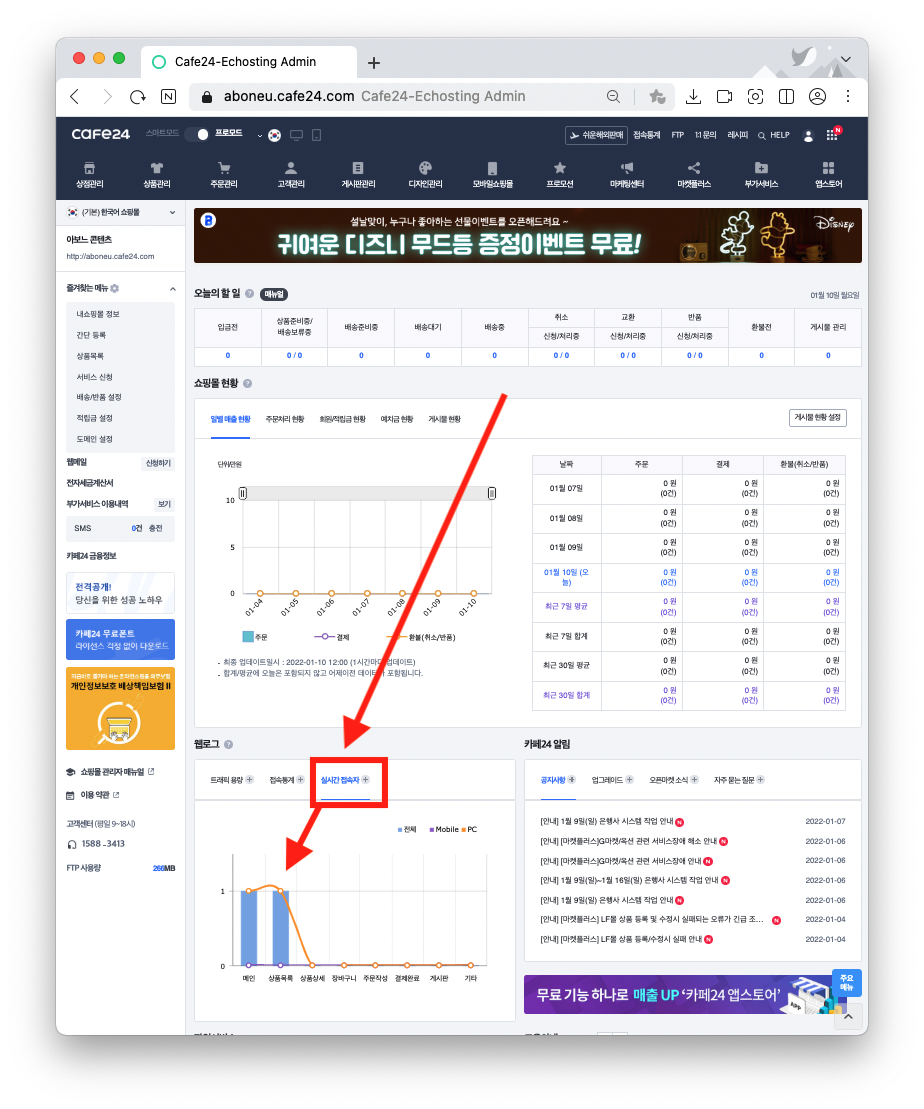Image resolution: width=924 pixels, height=1109 pixels.
Task: Click the help question mark next to 웹로그
Action: (x=229, y=745)
